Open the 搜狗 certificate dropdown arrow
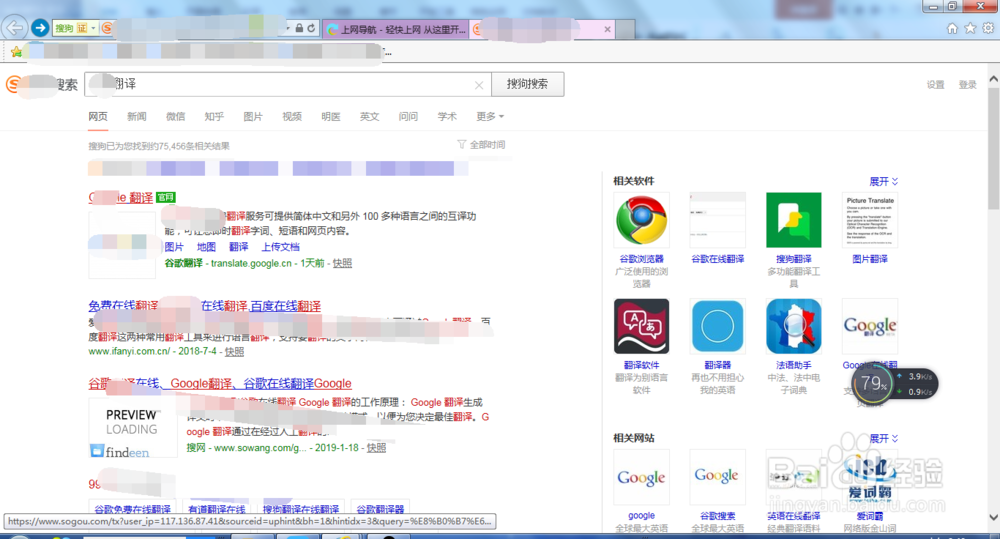The height and width of the screenshot is (539, 1000). [x=93, y=28]
